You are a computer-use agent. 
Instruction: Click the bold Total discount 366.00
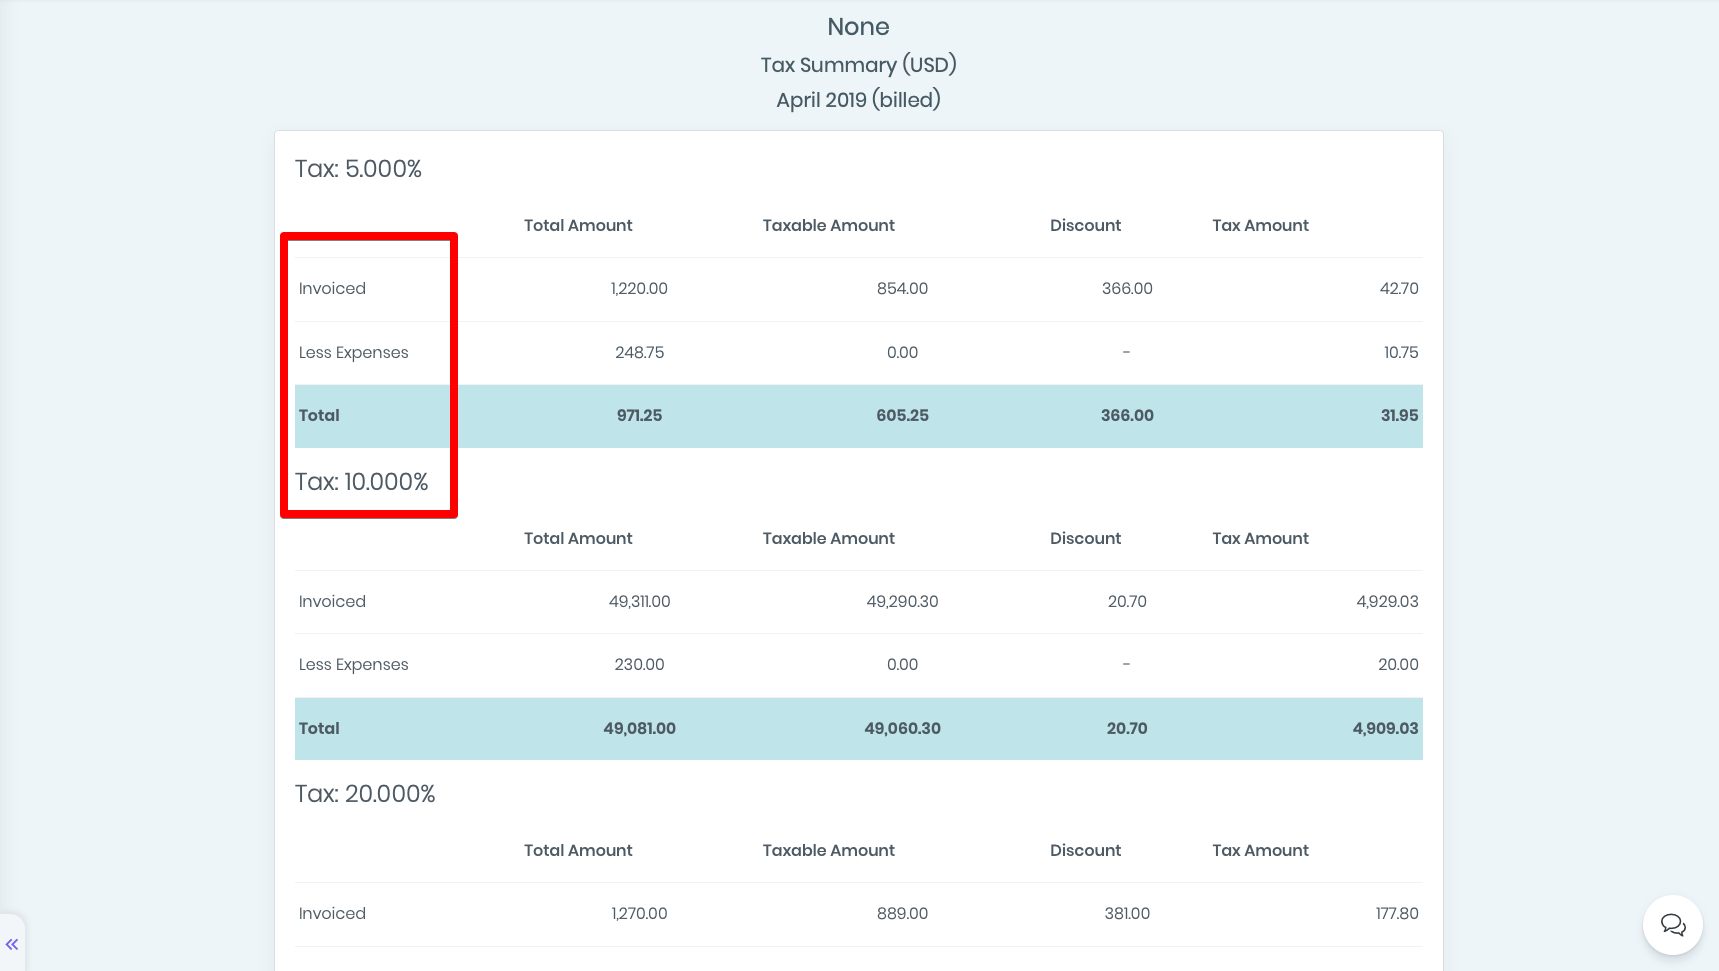pyautogui.click(x=1127, y=416)
